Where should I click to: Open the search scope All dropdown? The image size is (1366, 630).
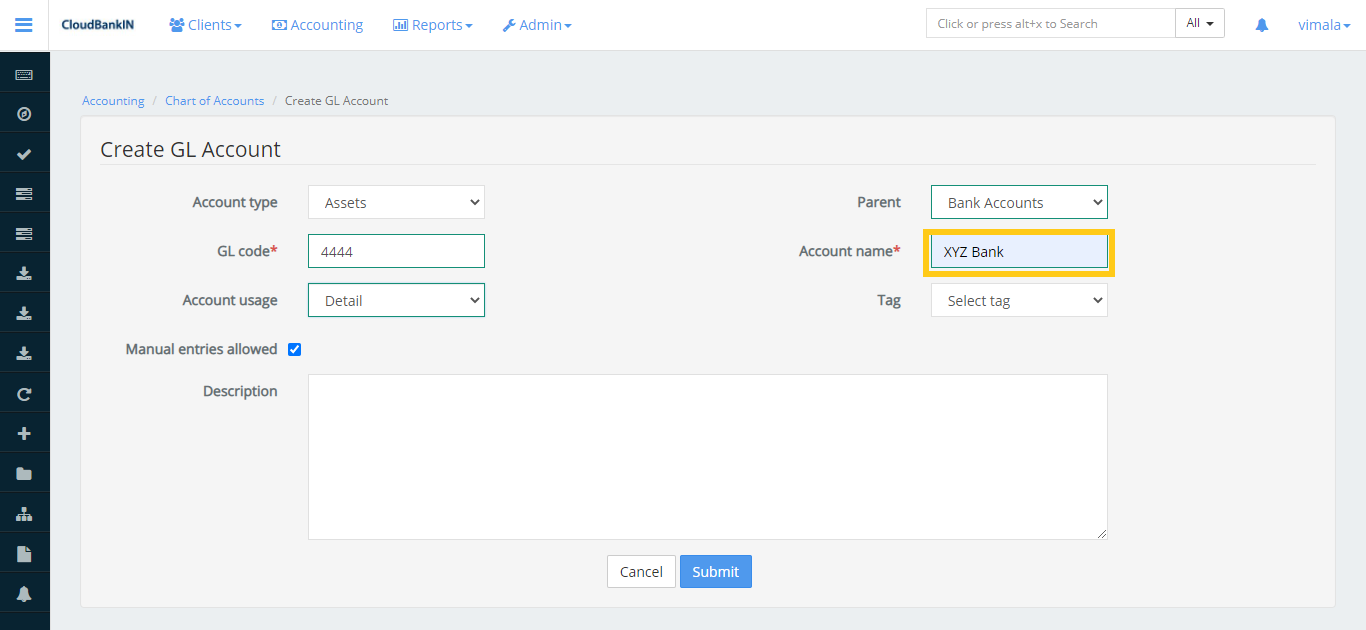coord(1199,22)
